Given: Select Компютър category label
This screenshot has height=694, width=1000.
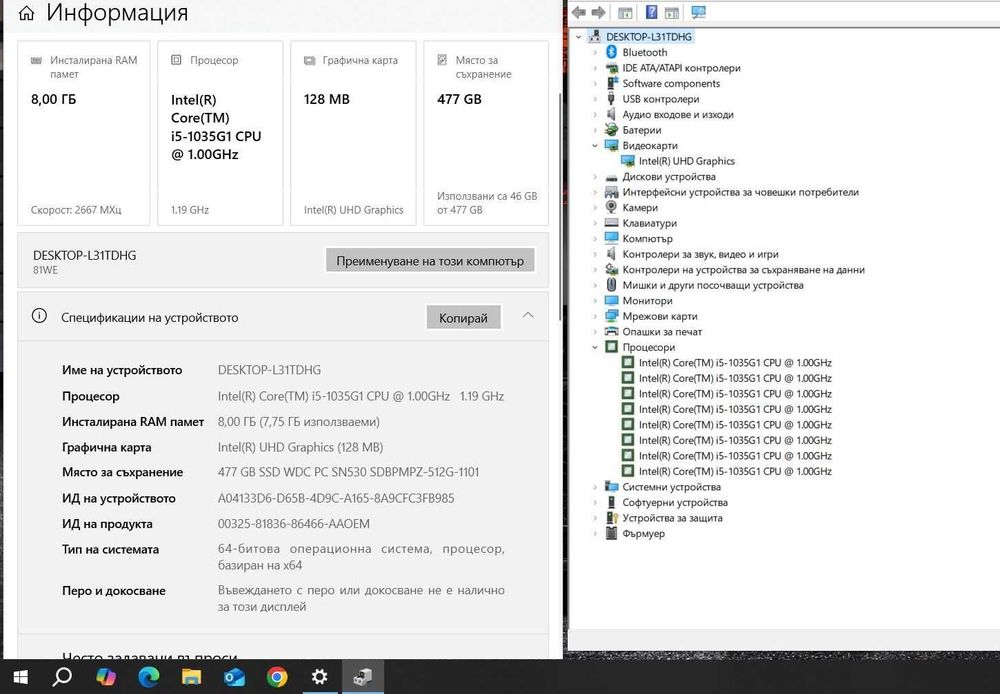Looking at the screenshot, I should pos(647,239).
